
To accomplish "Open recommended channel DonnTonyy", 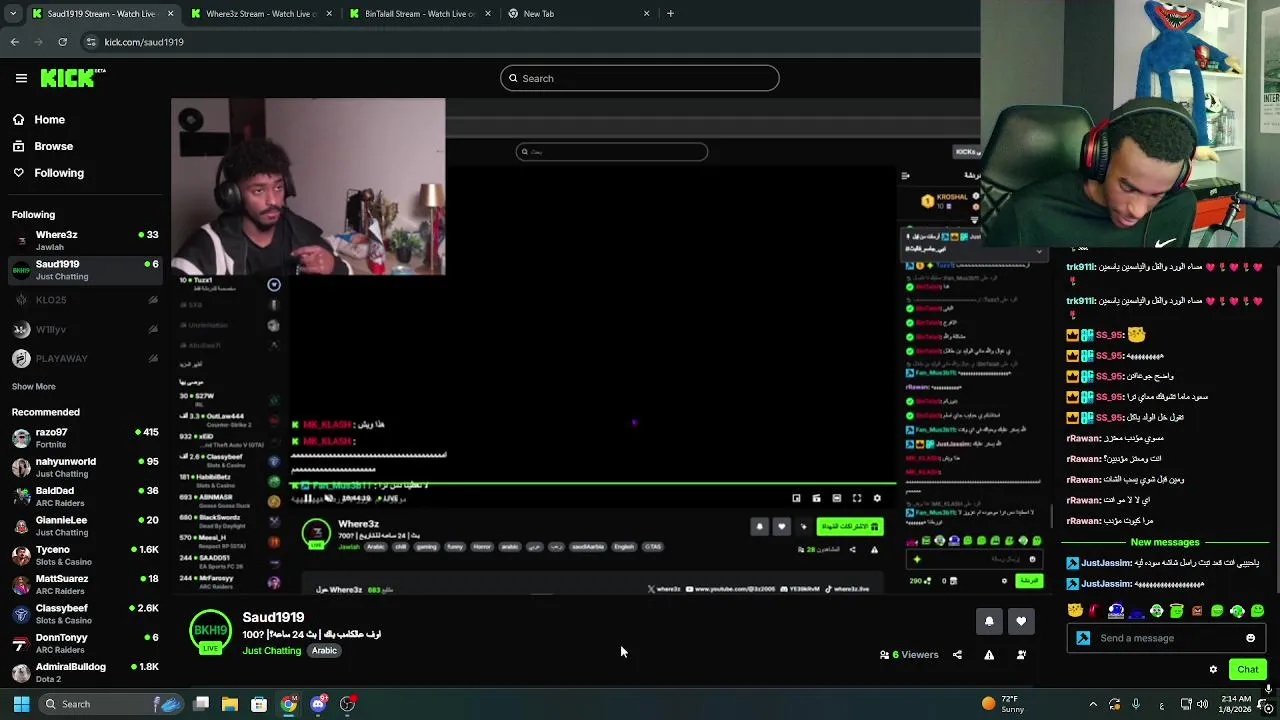I will 85,643.
